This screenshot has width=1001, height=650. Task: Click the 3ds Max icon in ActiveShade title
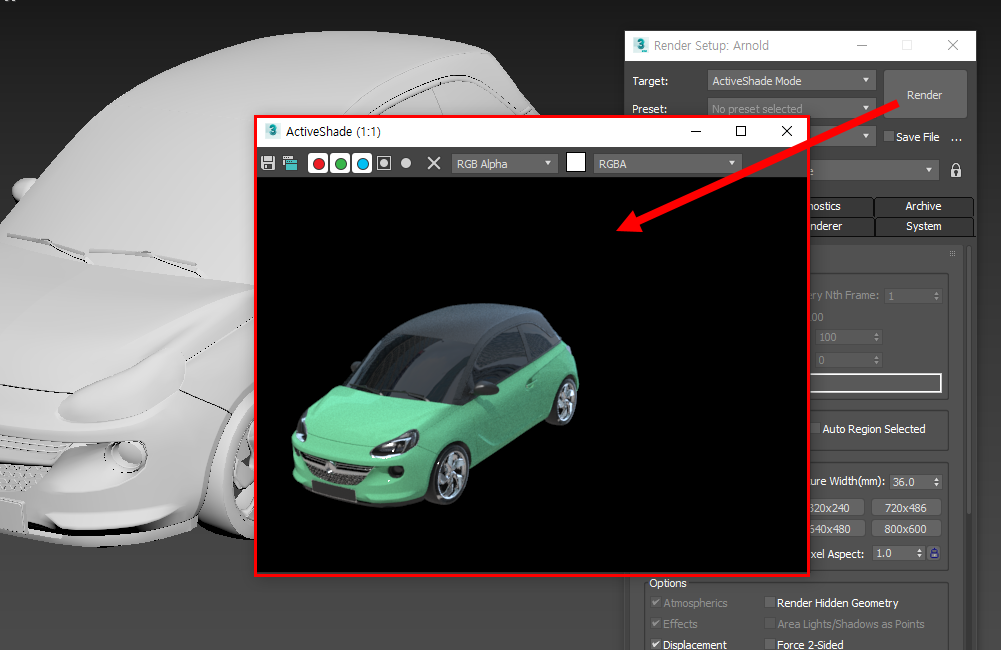point(273,131)
